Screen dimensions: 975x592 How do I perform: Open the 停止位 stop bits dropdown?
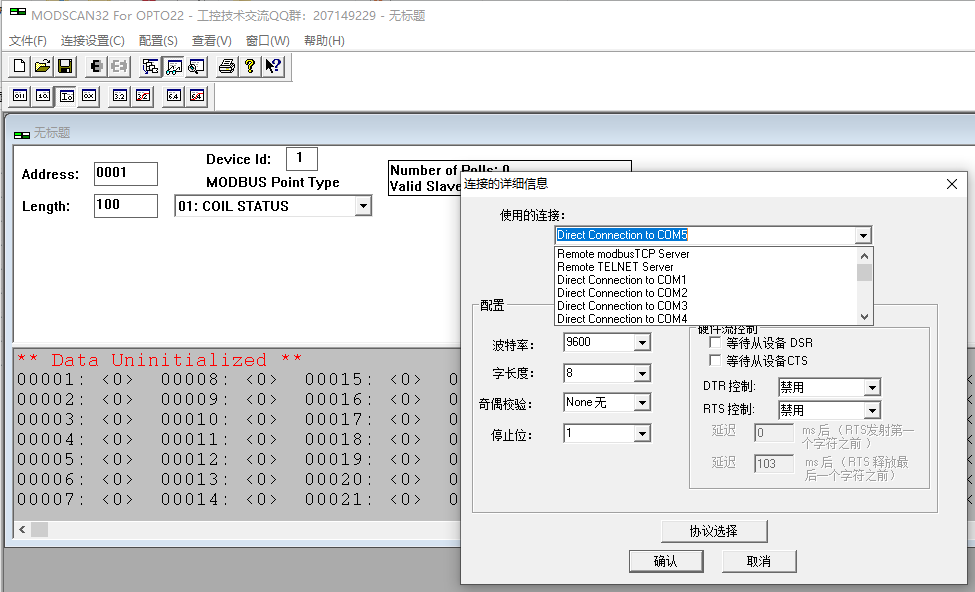click(642, 433)
